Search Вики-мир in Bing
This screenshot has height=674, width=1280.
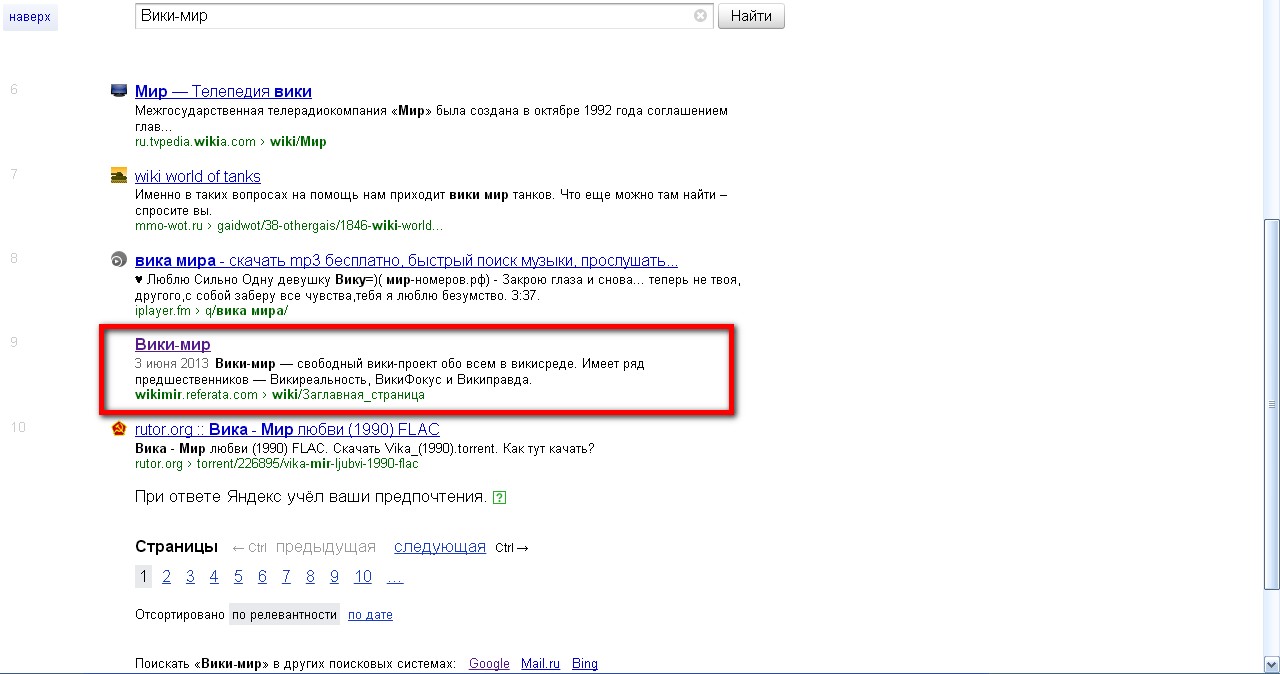(x=585, y=664)
